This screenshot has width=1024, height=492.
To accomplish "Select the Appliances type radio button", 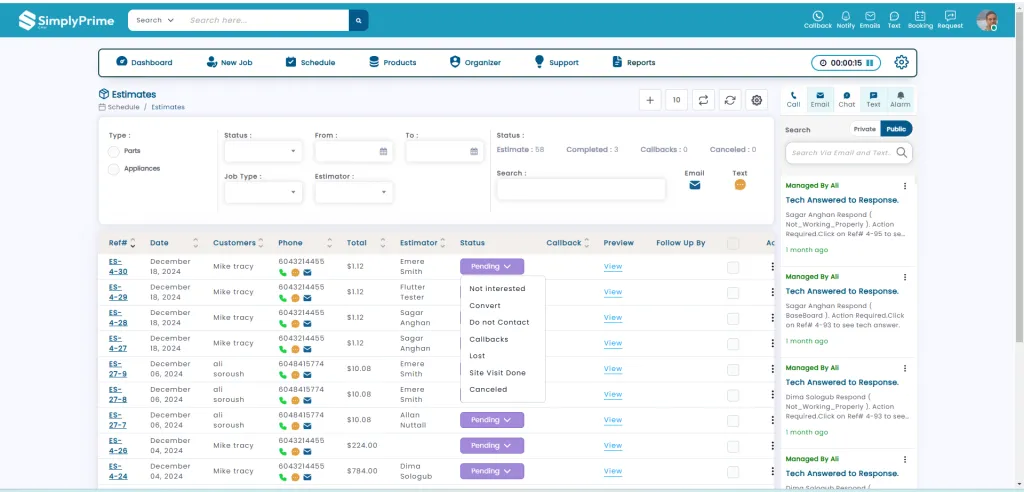I will pos(114,169).
